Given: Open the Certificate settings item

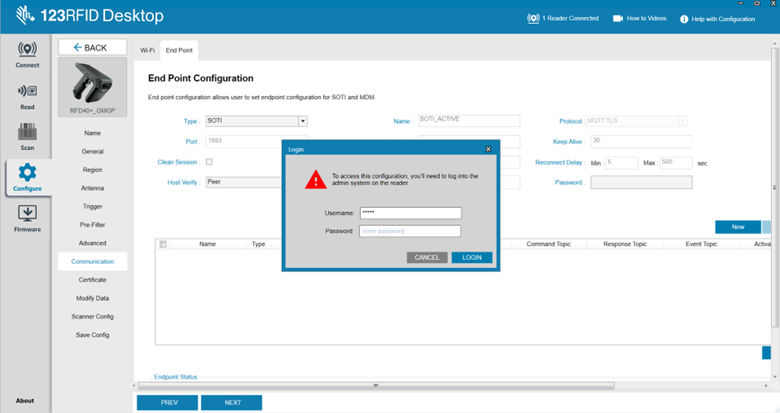Looking at the screenshot, I should point(93,280).
